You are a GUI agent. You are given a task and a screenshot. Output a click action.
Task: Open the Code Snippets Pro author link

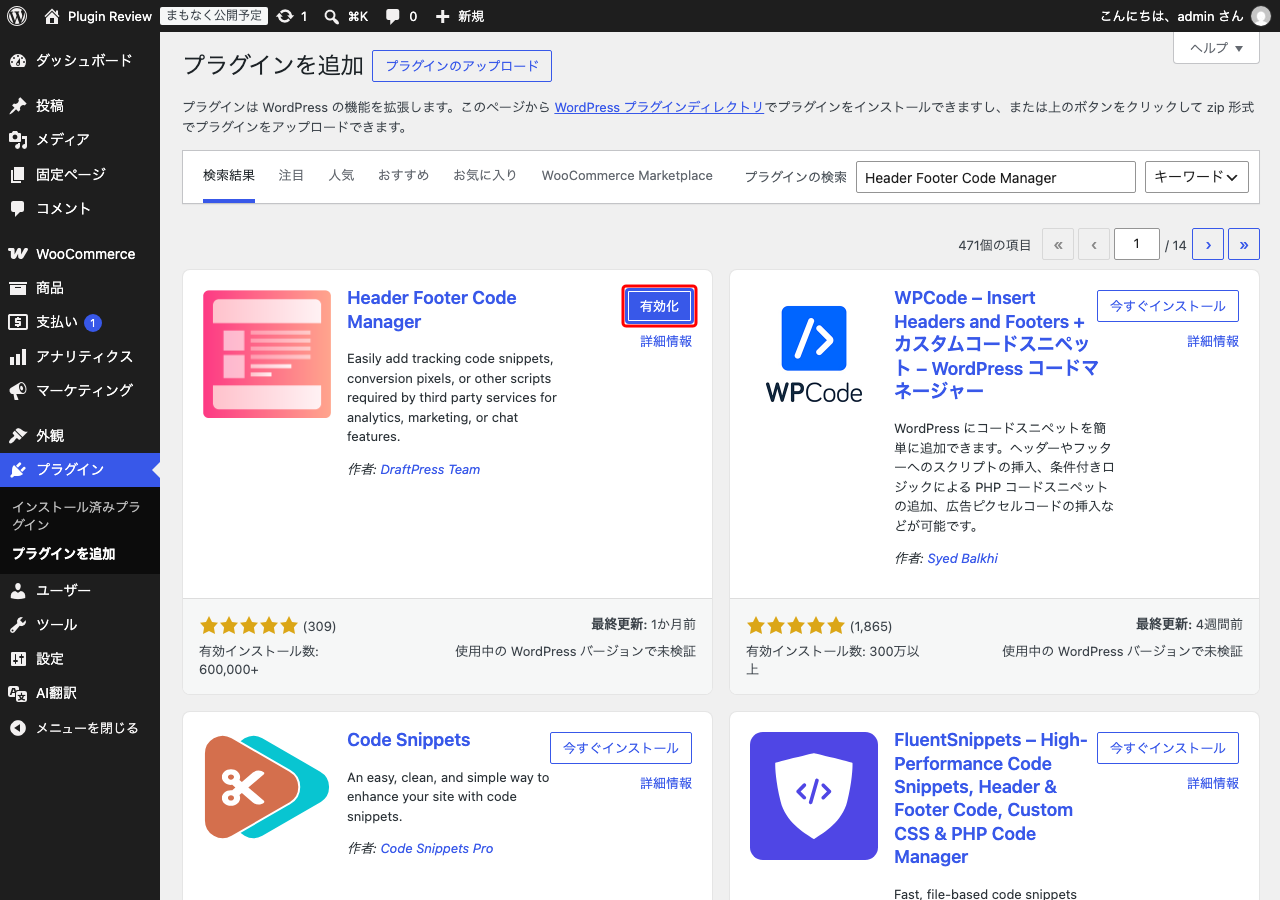437,848
